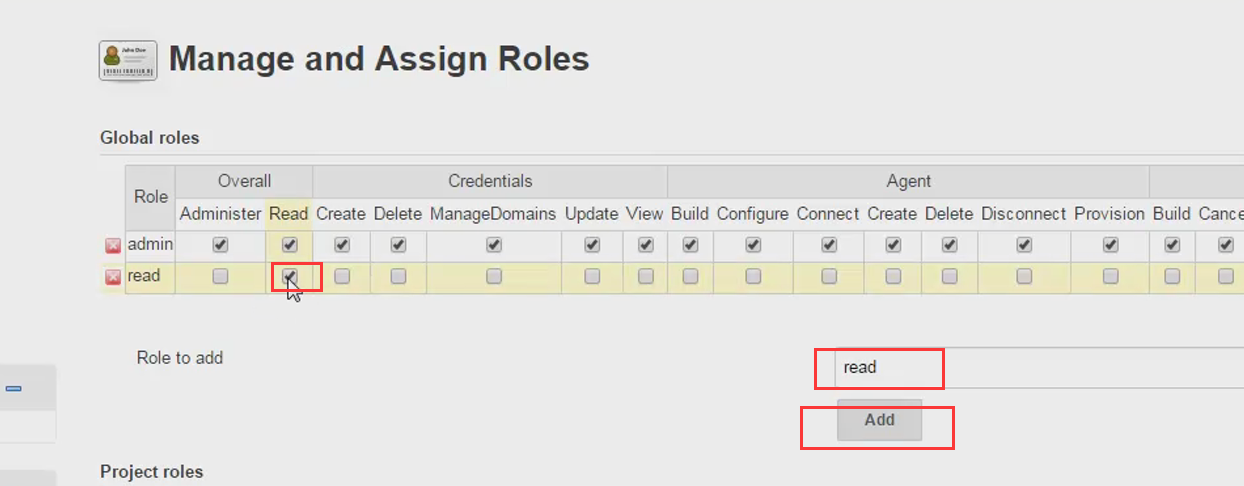The width and height of the screenshot is (1244, 486).
Task: Uncheck Overall Read for the read role
Action: click(289, 276)
